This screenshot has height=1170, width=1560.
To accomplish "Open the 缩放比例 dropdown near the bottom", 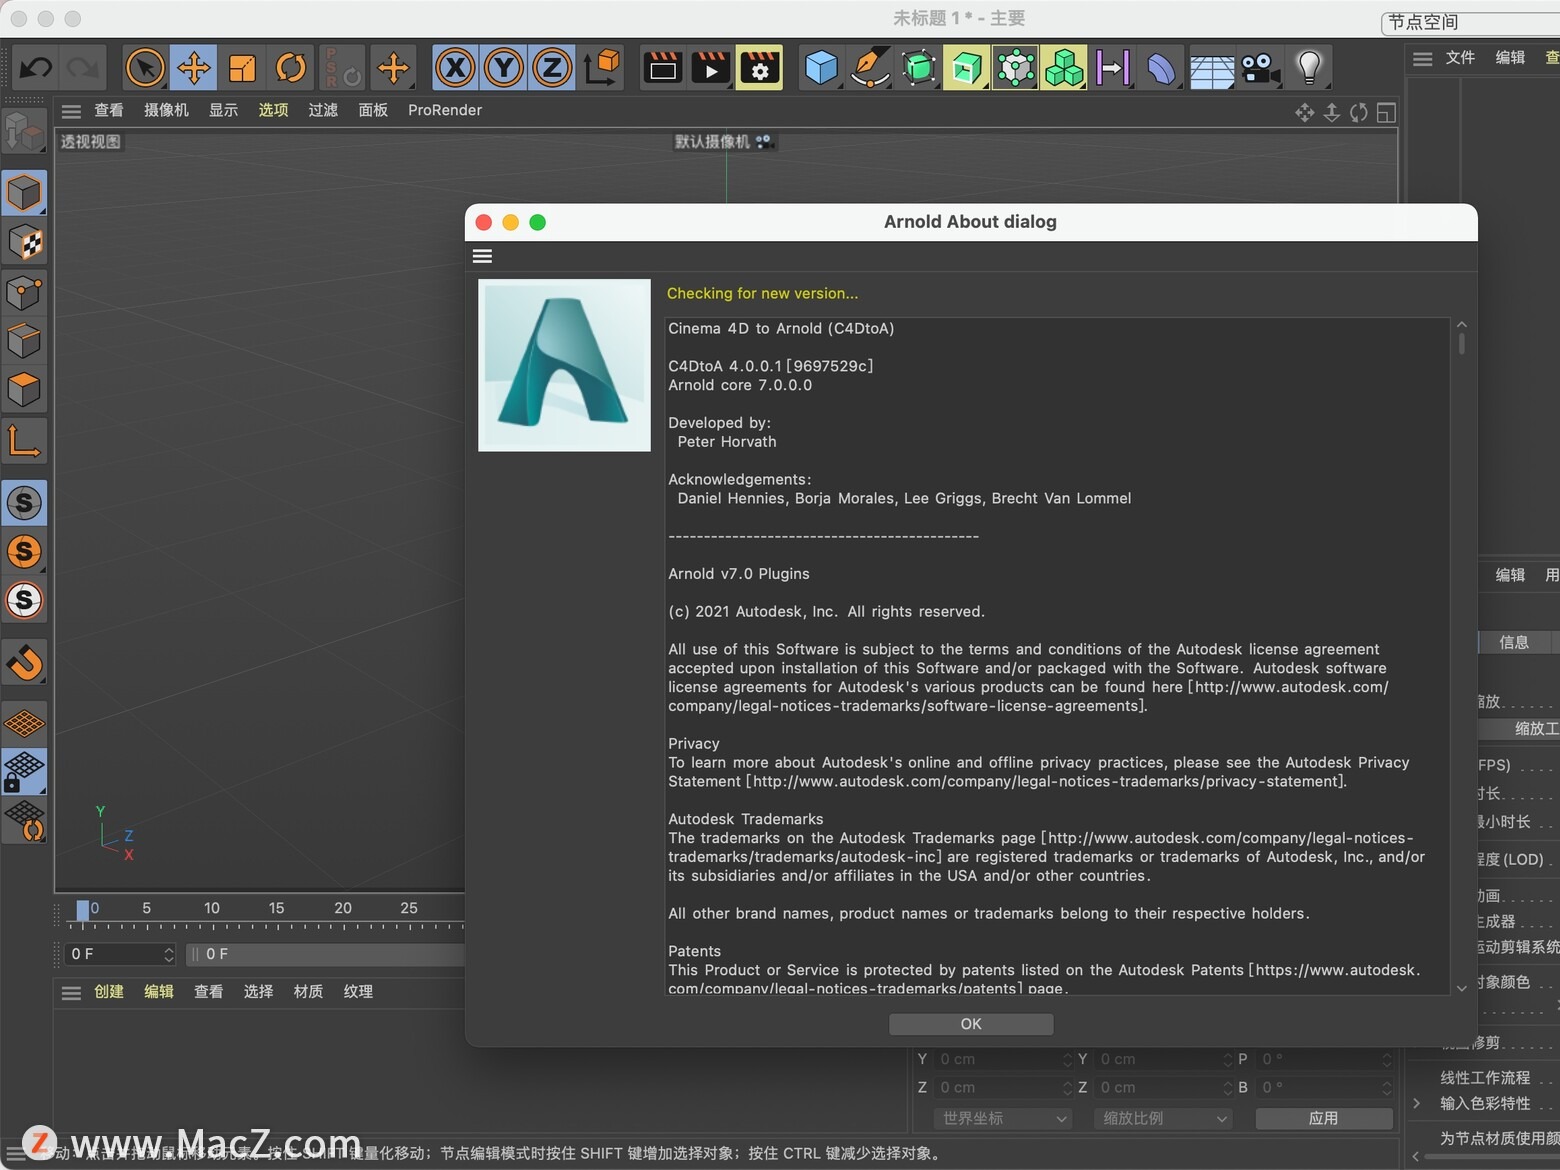I will click(x=1162, y=1118).
